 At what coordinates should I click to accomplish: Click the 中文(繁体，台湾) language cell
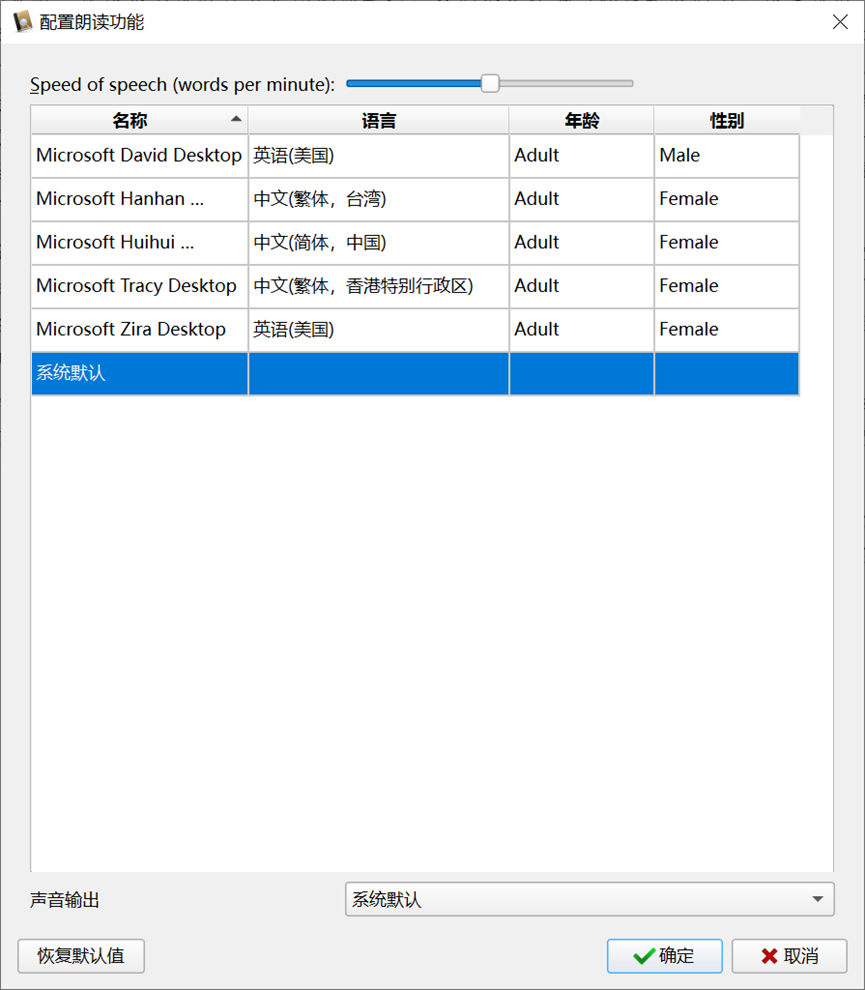(x=379, y=199)
